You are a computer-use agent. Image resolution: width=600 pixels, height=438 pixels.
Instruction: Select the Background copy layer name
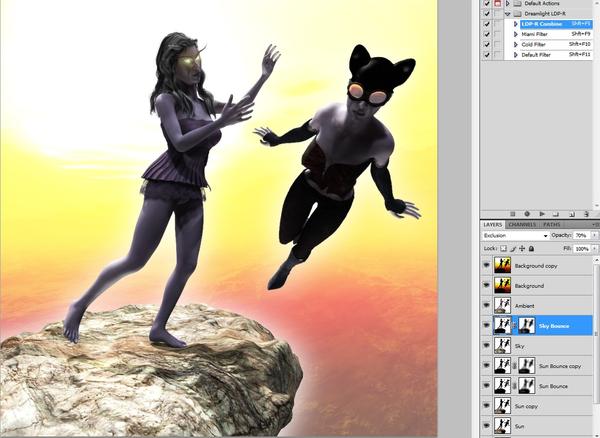[536, 266]
